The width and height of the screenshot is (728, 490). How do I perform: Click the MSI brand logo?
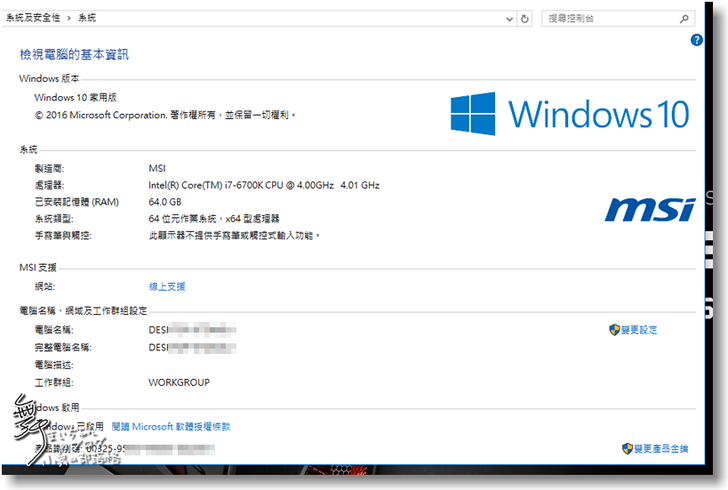pos(650,209)
